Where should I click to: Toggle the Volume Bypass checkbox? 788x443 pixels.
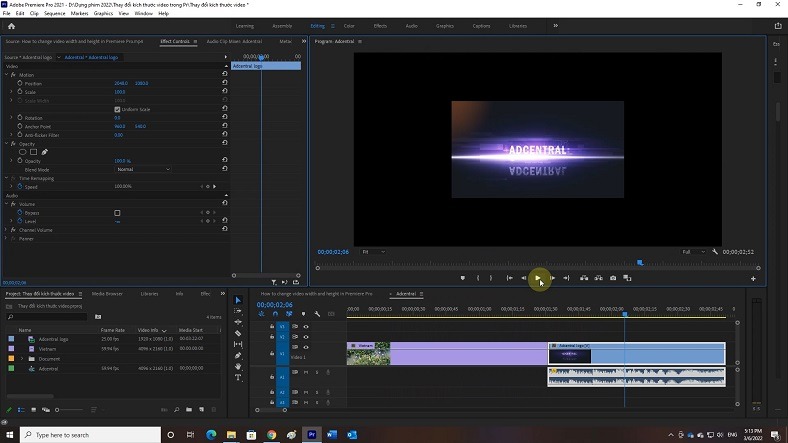(x=117, y=213)
